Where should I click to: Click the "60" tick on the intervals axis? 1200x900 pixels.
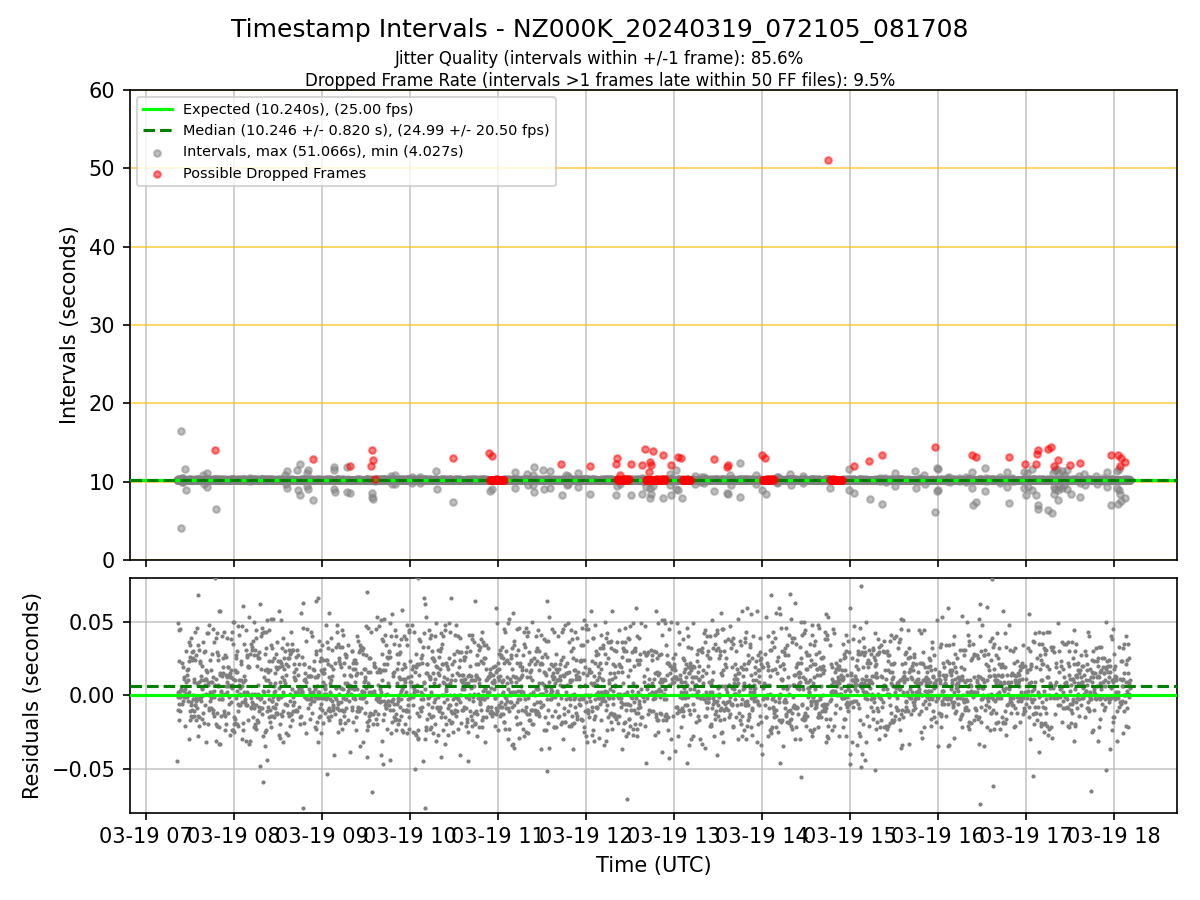point(104,90)
